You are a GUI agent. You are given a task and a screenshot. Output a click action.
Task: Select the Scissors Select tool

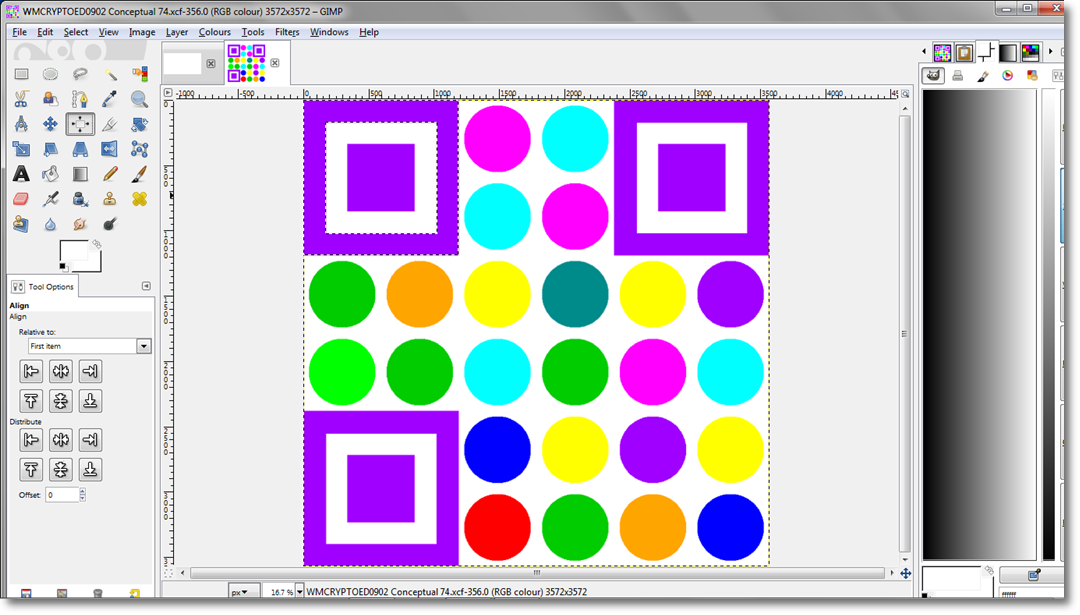[21, 99]
